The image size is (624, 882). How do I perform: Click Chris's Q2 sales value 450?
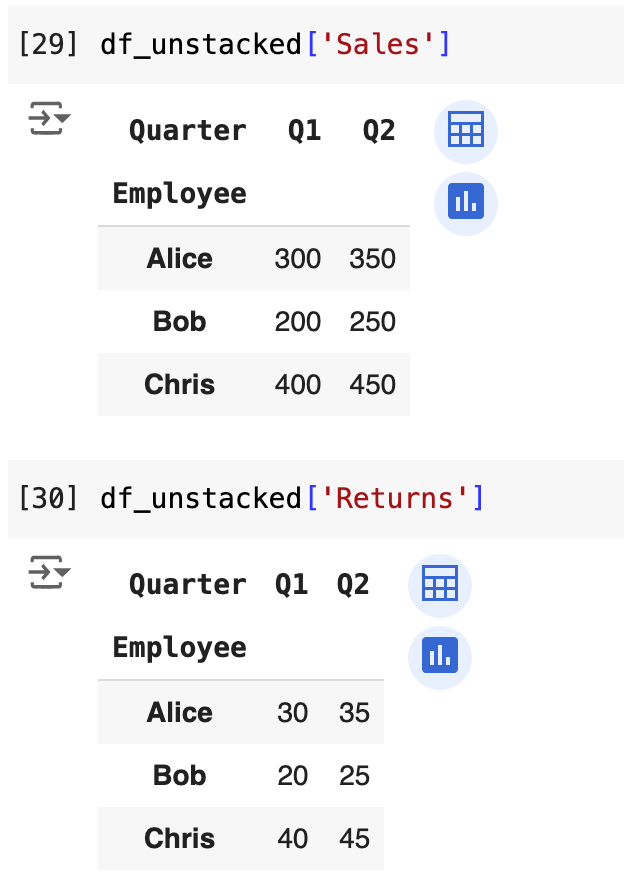(373, 385)
